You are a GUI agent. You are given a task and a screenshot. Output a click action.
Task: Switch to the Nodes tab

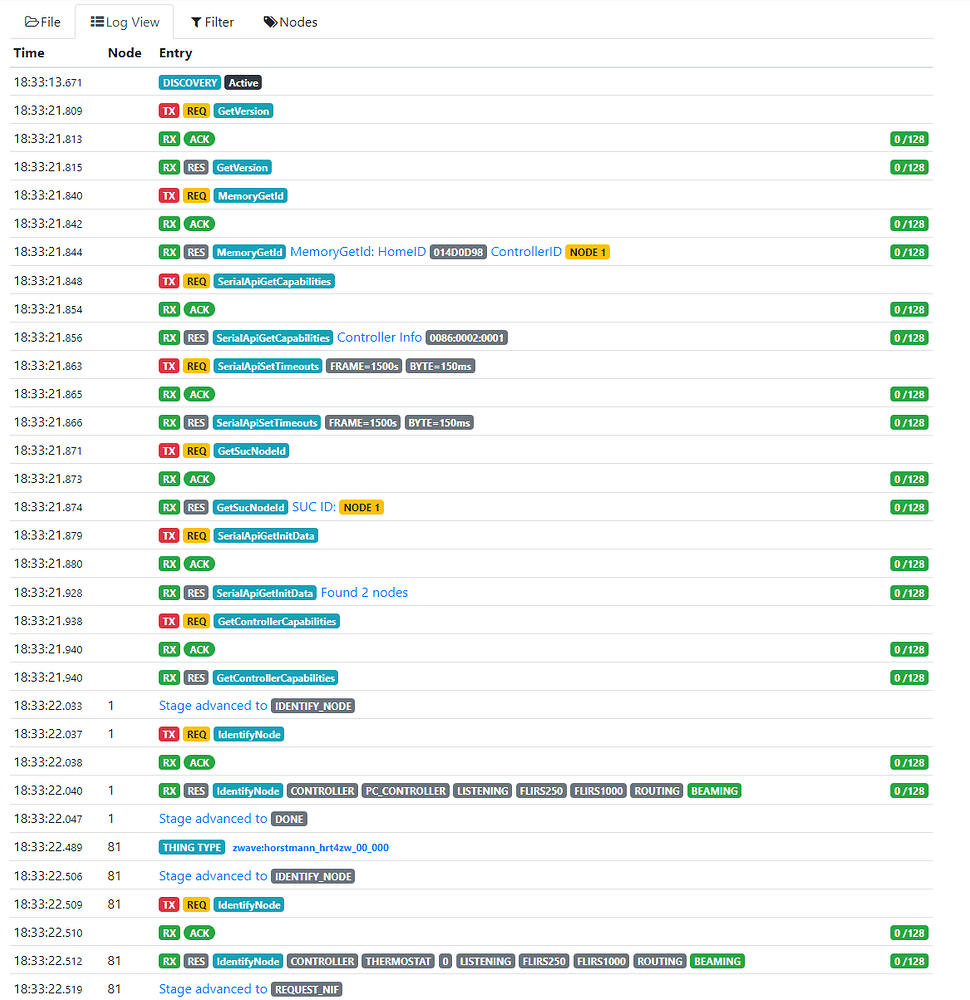tap(290, 21)
